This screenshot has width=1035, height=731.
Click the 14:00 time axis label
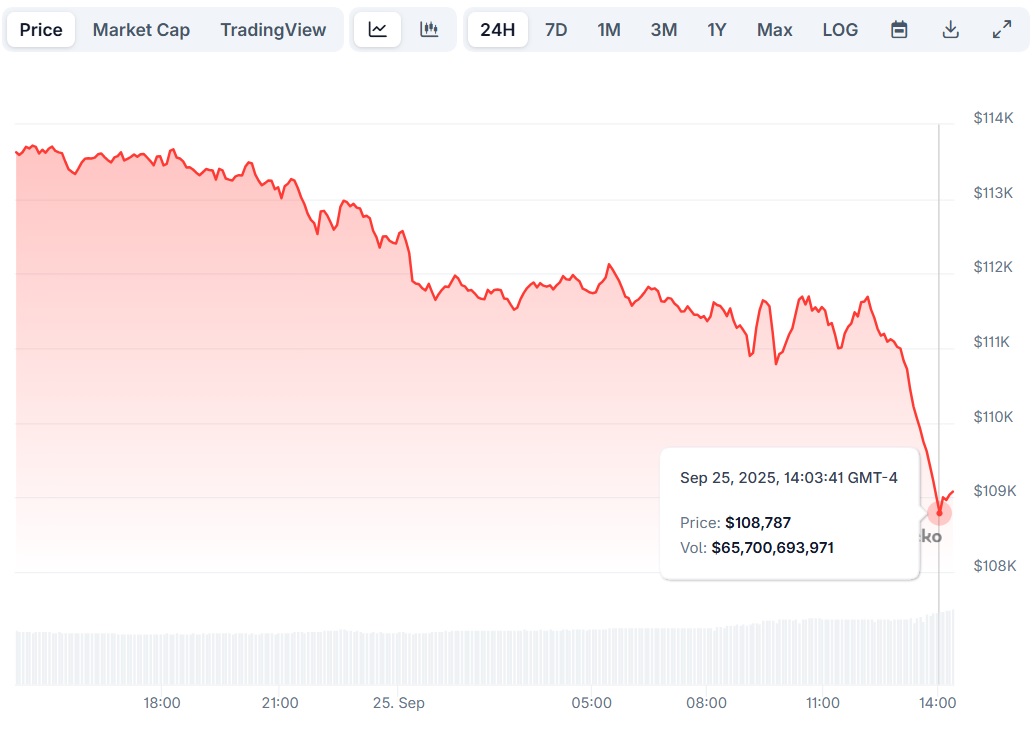pos(938,703)
